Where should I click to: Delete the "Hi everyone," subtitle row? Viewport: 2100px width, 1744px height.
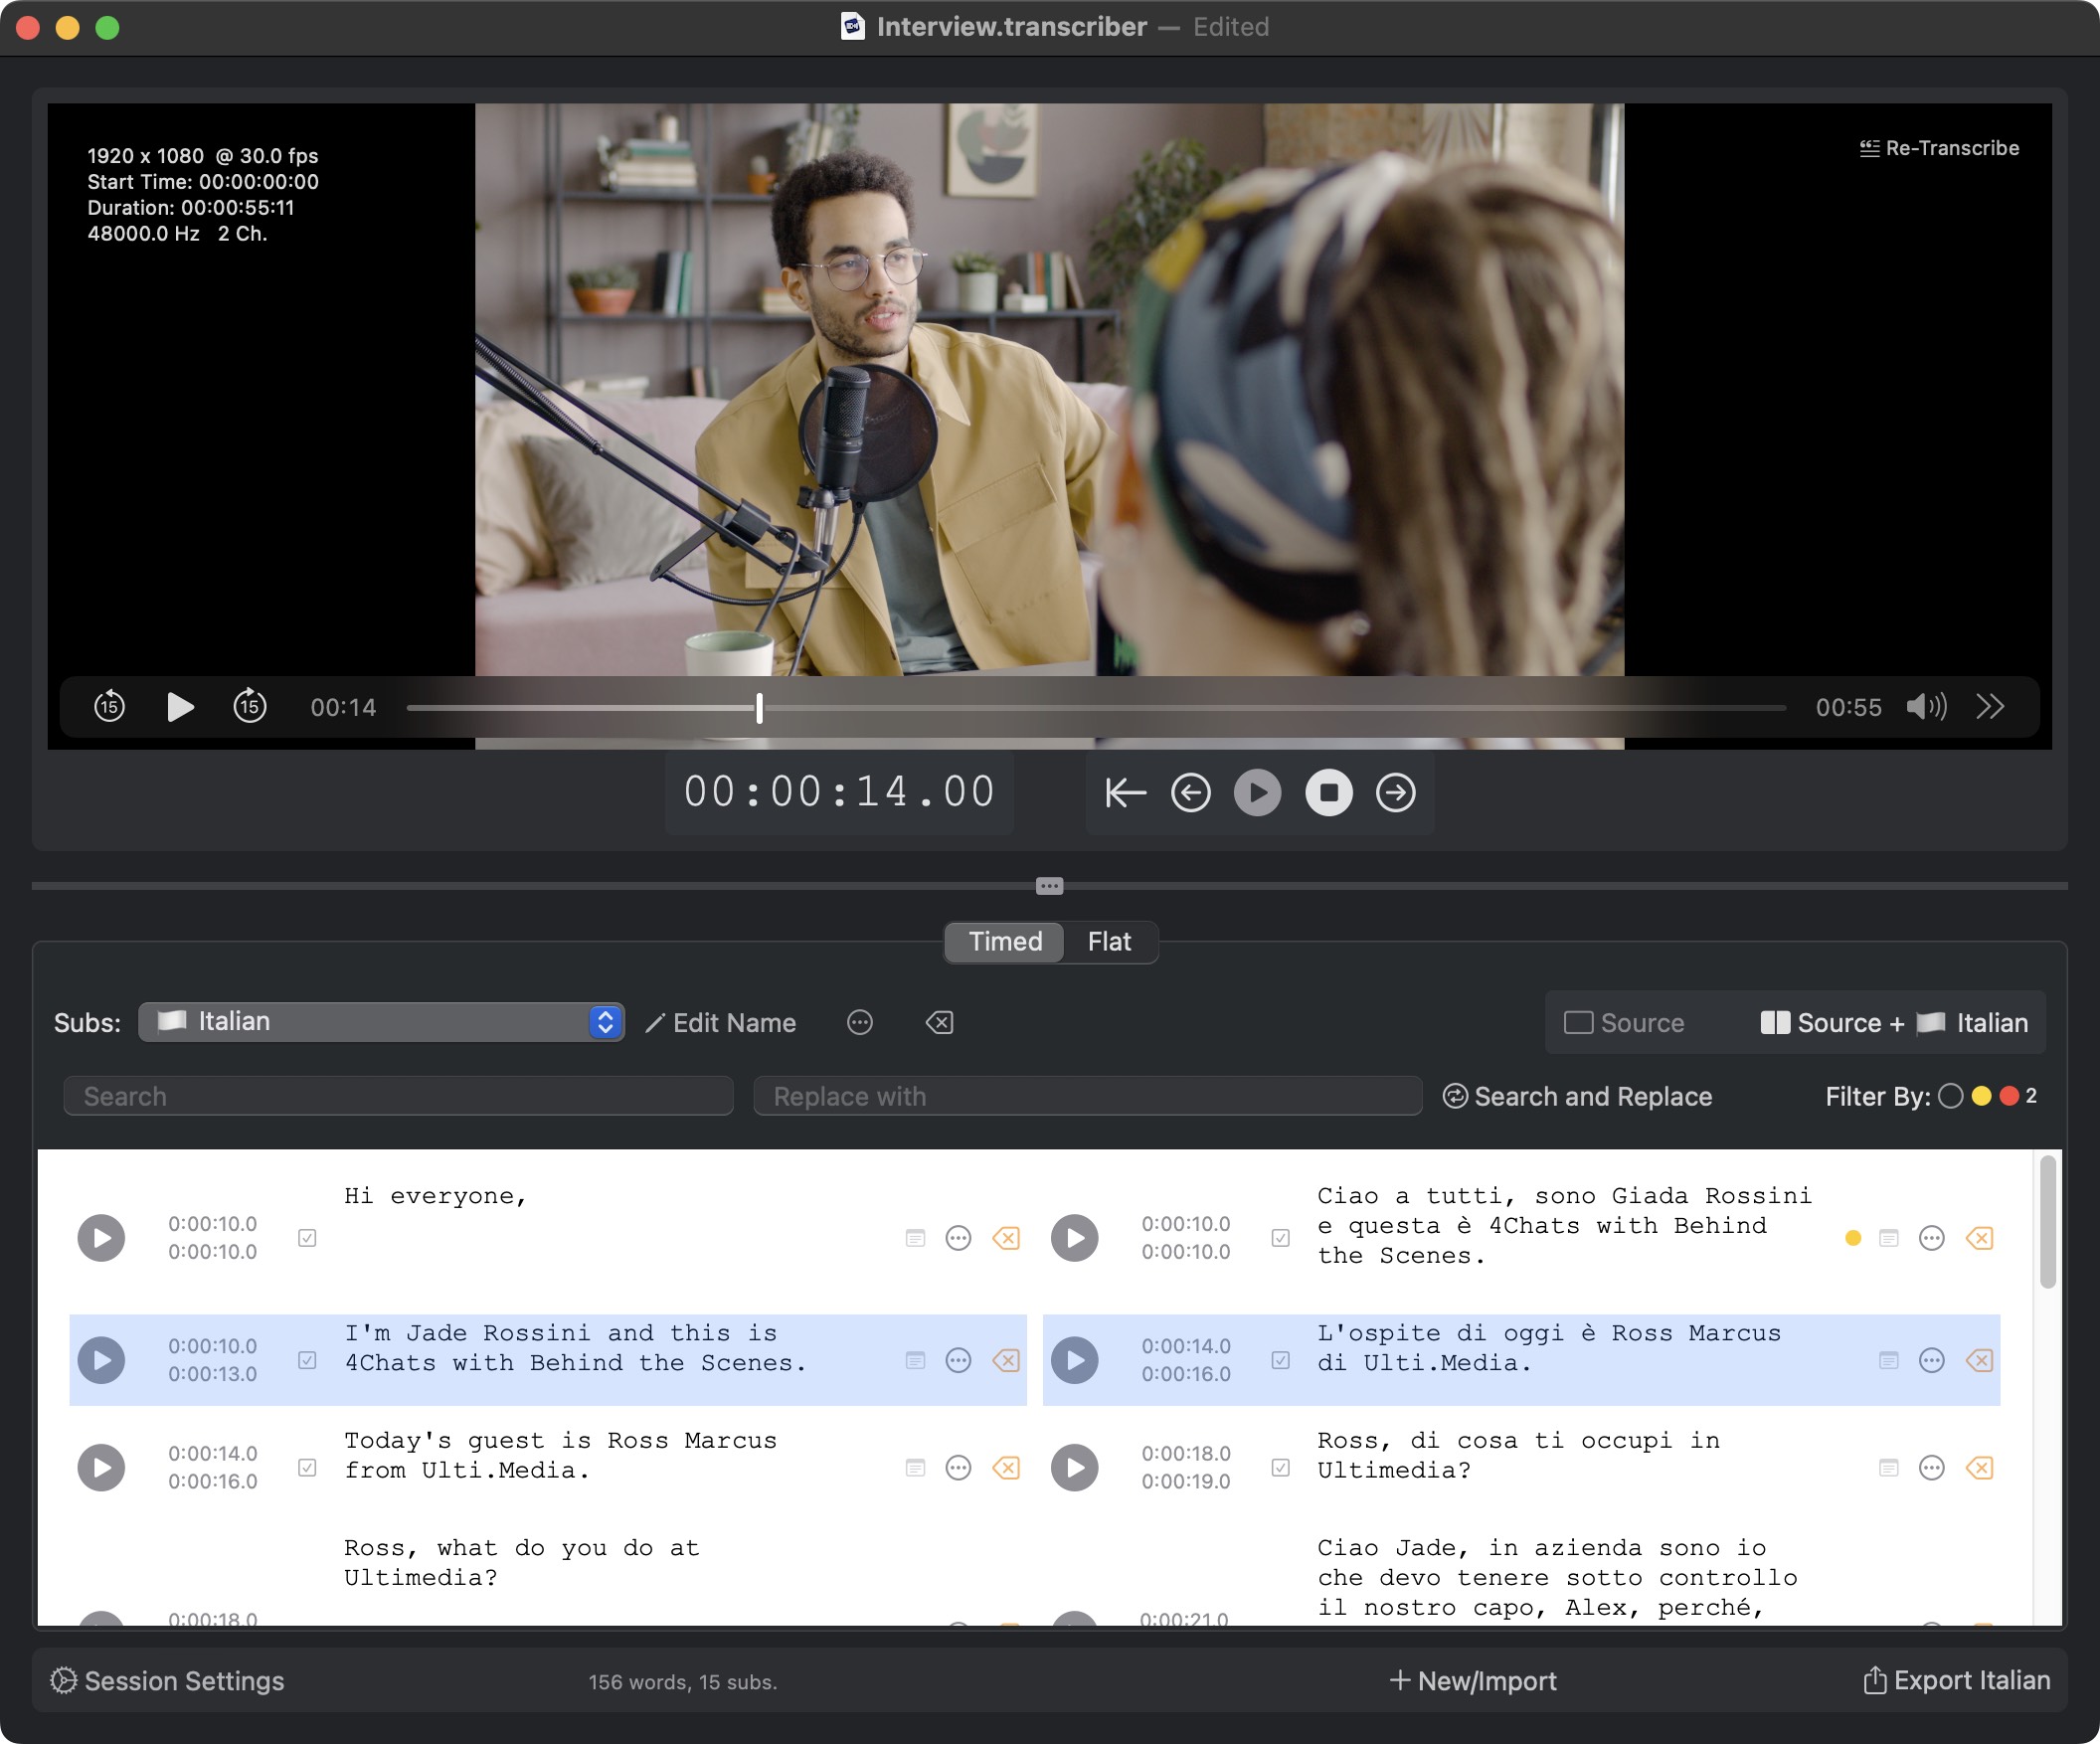tap(1006, 1238)
